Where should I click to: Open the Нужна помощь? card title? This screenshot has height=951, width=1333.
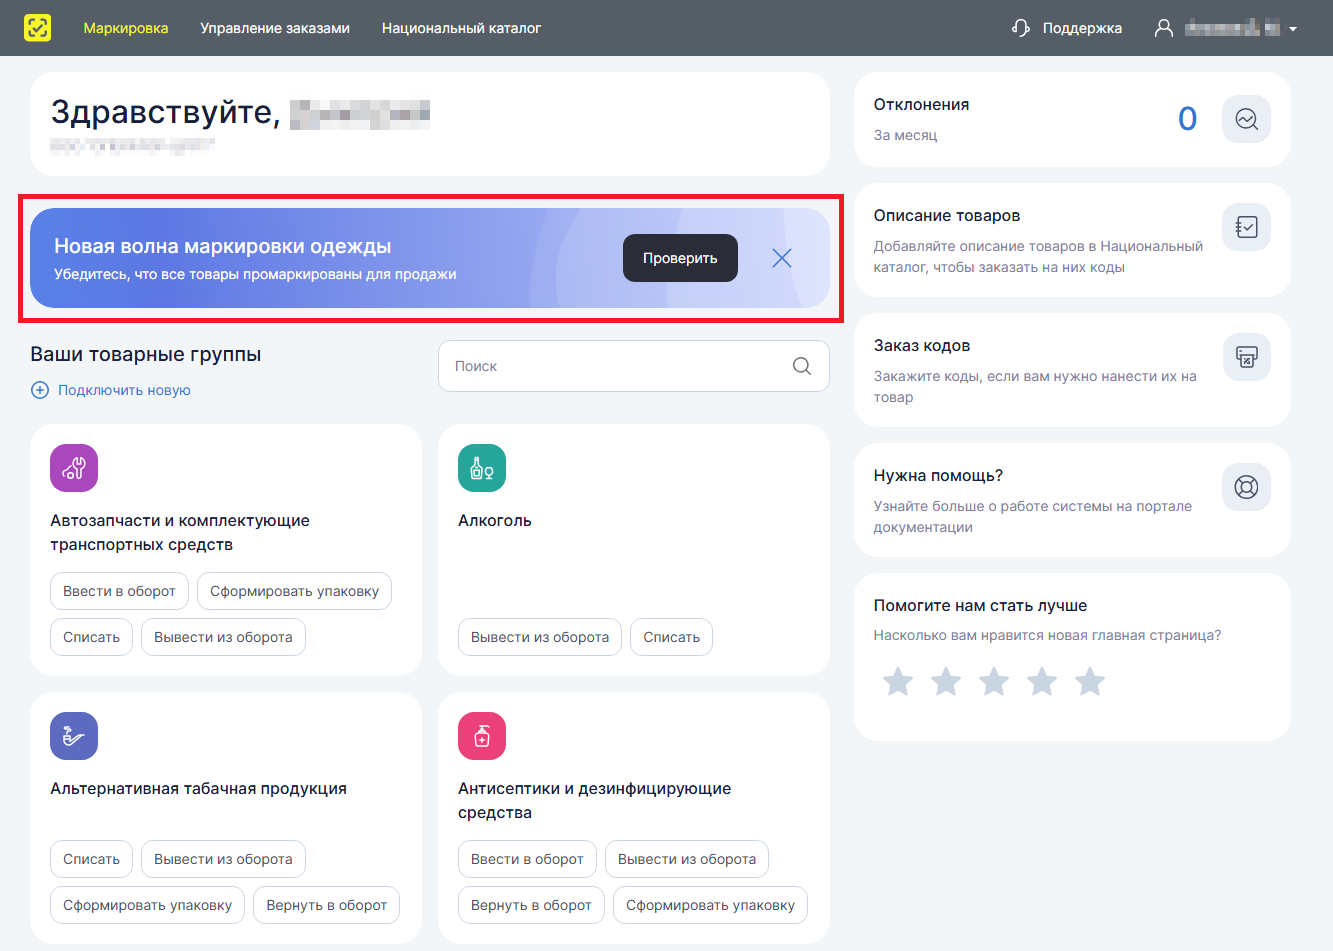(x=938, y=476)
